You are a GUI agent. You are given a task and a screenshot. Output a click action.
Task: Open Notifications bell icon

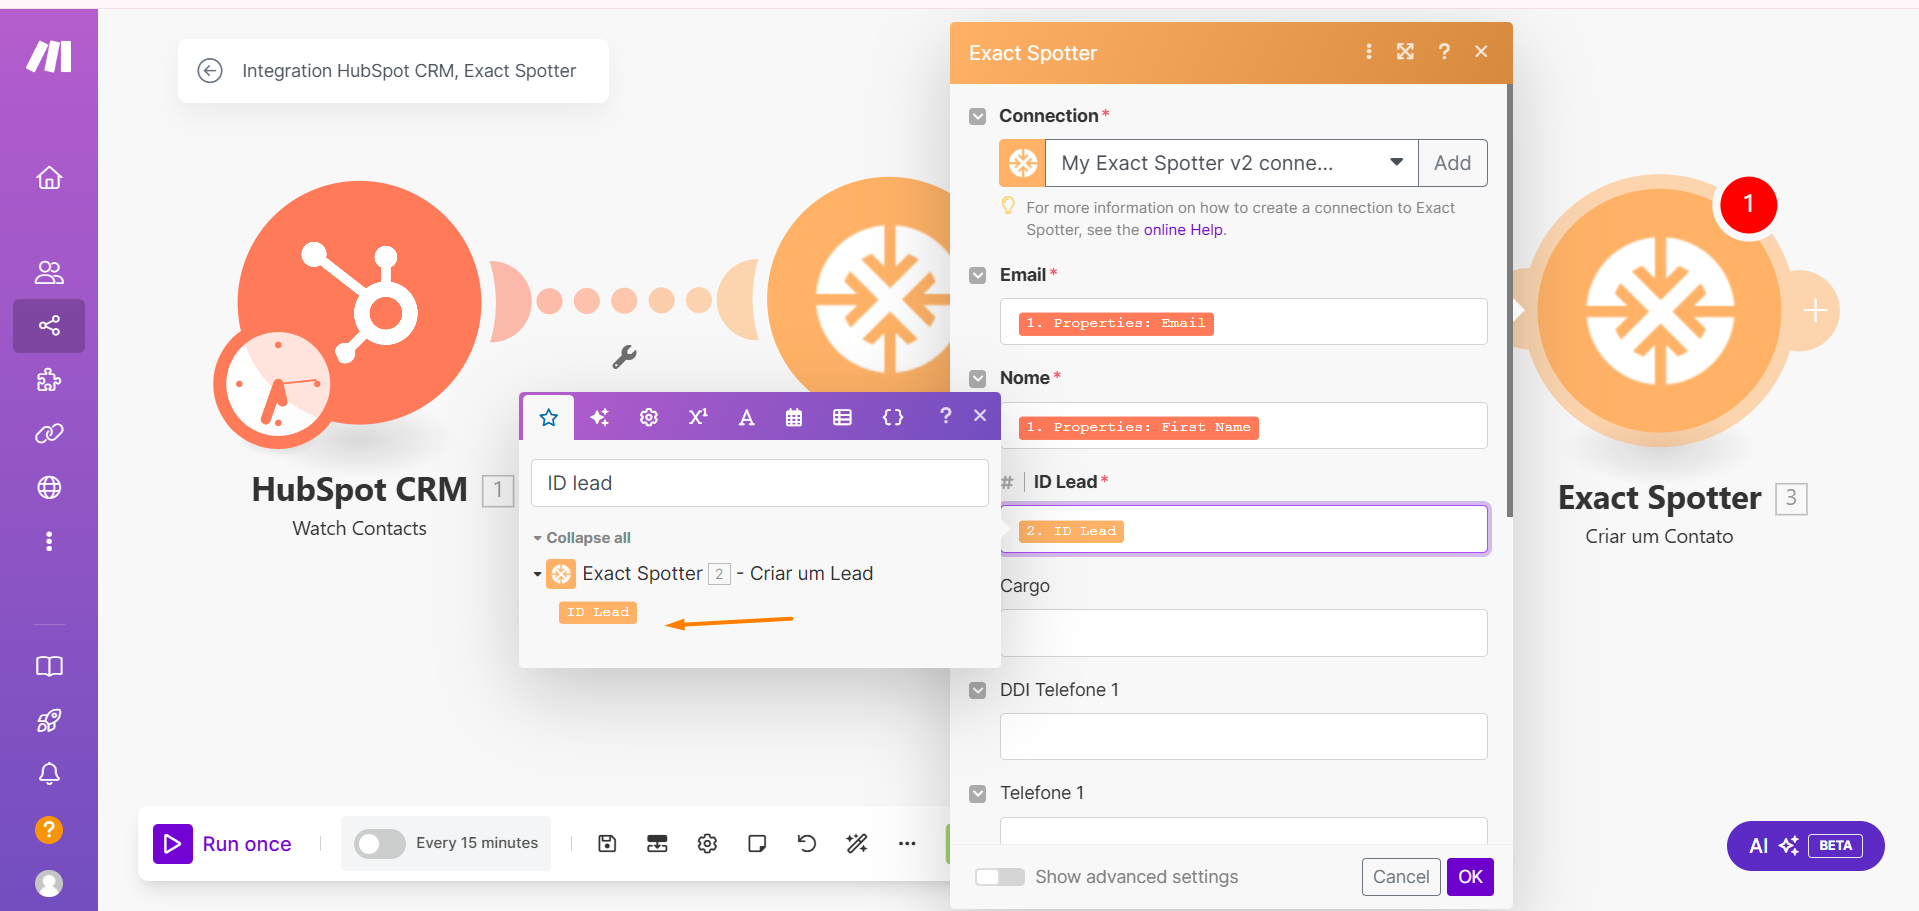49,774
